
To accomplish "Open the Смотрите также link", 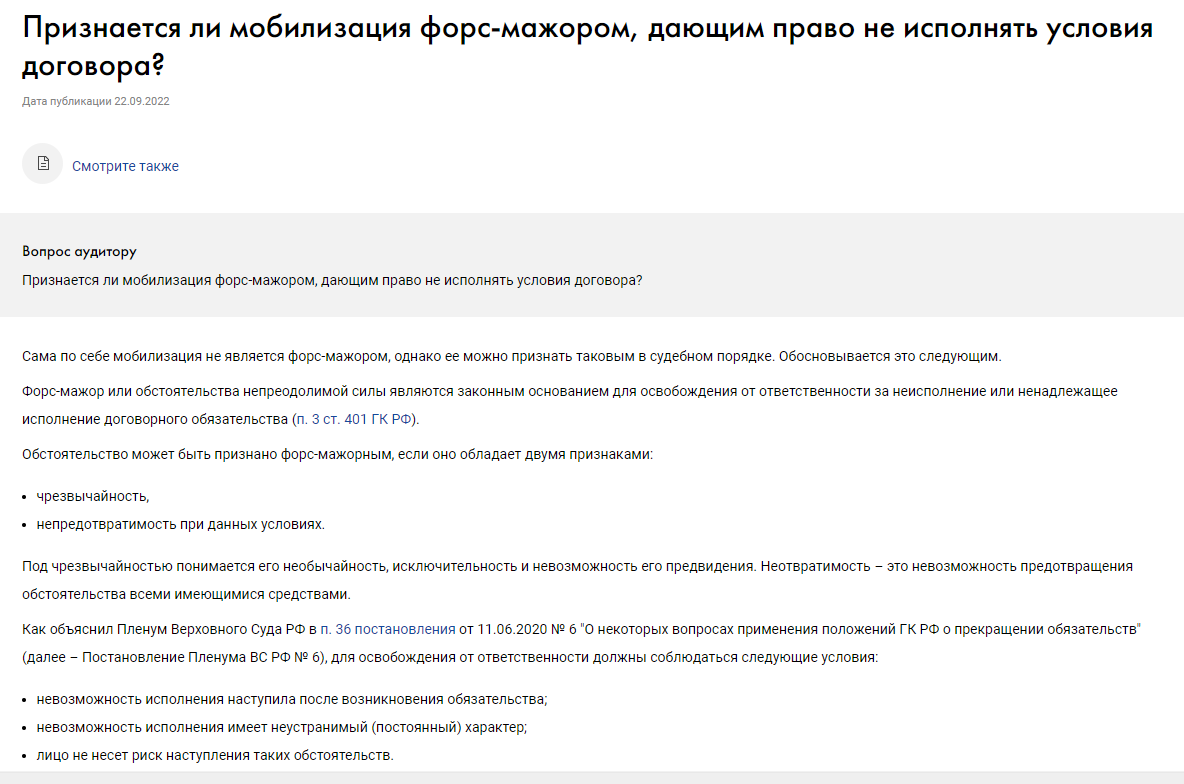I will (x=125, y=166).
